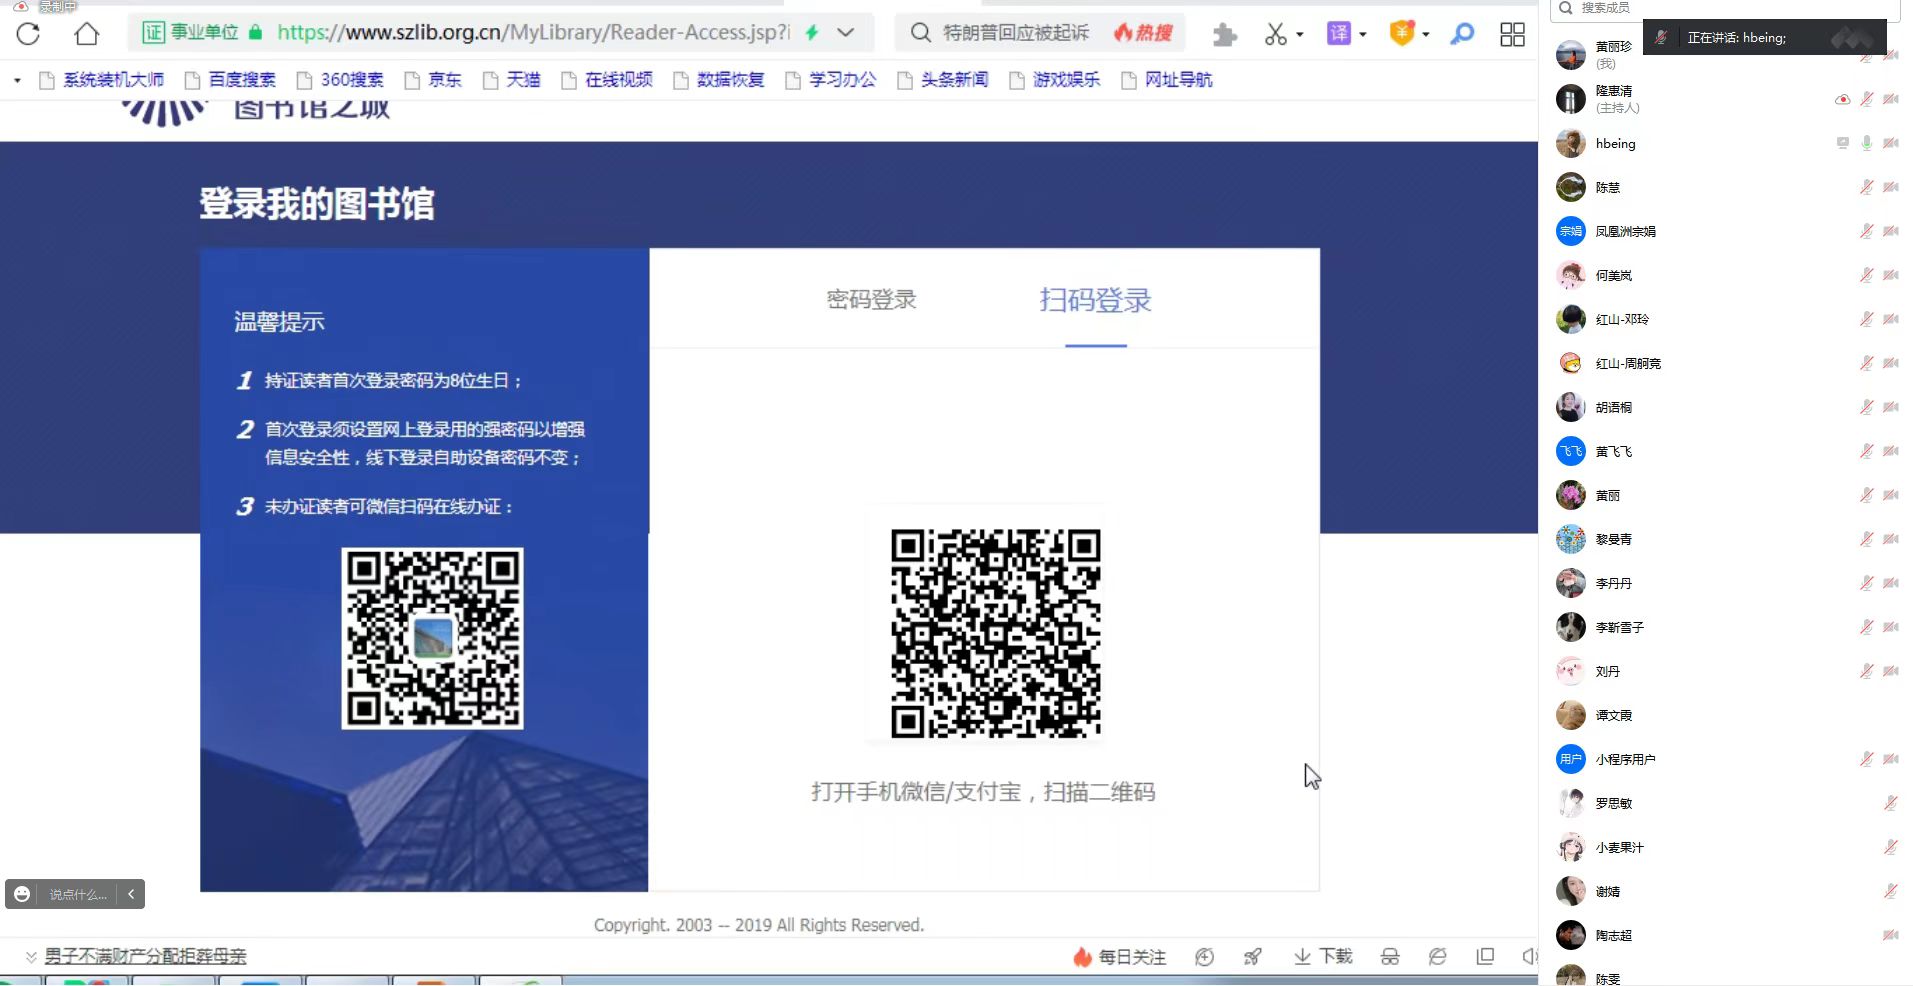Viewport: 1913px width, 986px height.
Task: Click the rocket accelerator icon in status bar
Action: [1252, 957]
